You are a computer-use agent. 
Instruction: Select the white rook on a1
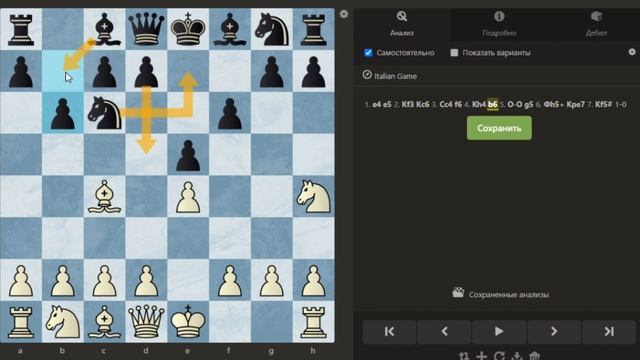pyautogui.click(x=21, y=322)
